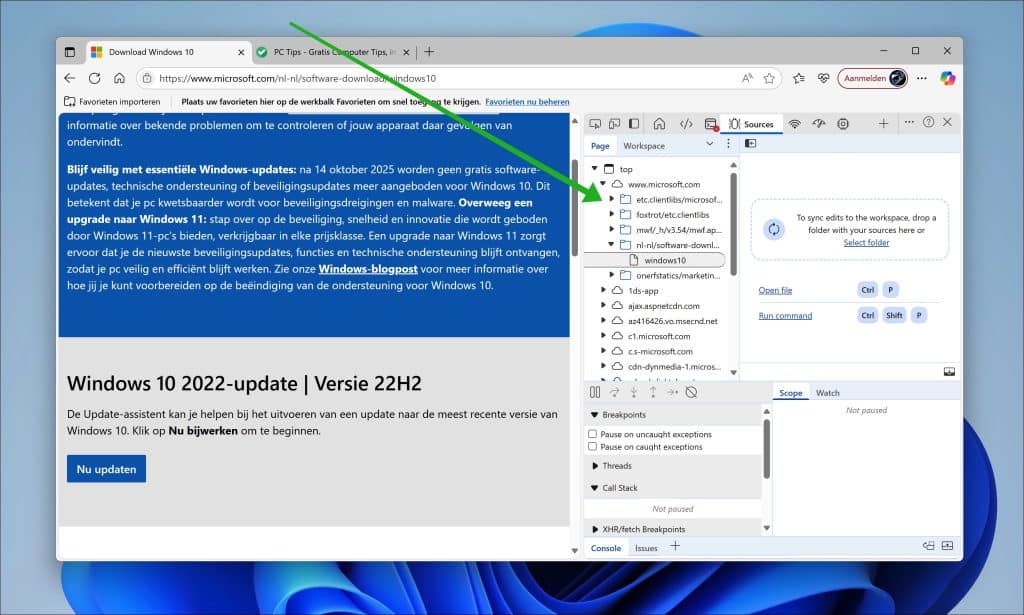Step over next function call
The width and height of the screenshot is (1024, 615).
[x=615, y=392]
